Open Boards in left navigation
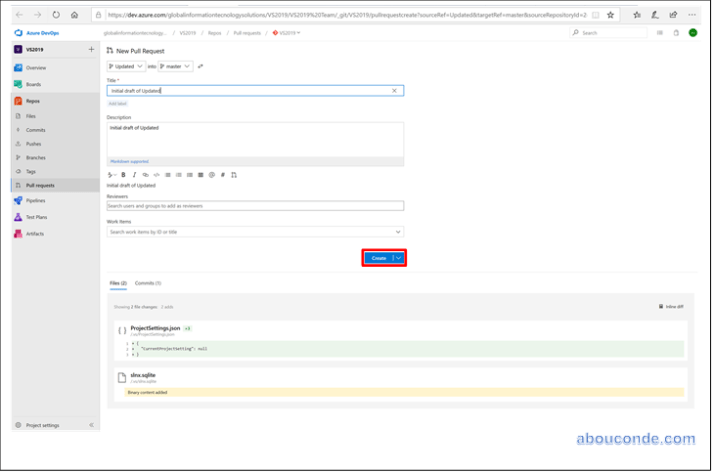The image size is (714, 472). pos(33,84)
